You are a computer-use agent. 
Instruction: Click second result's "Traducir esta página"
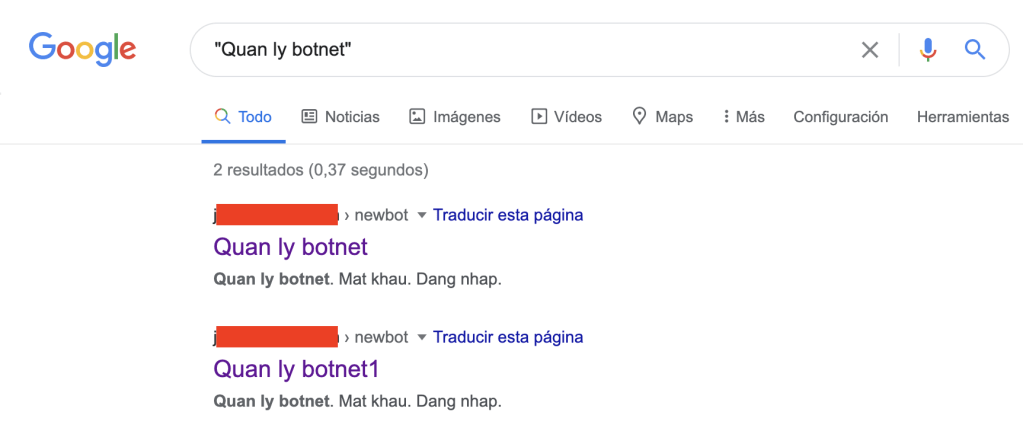508,337
